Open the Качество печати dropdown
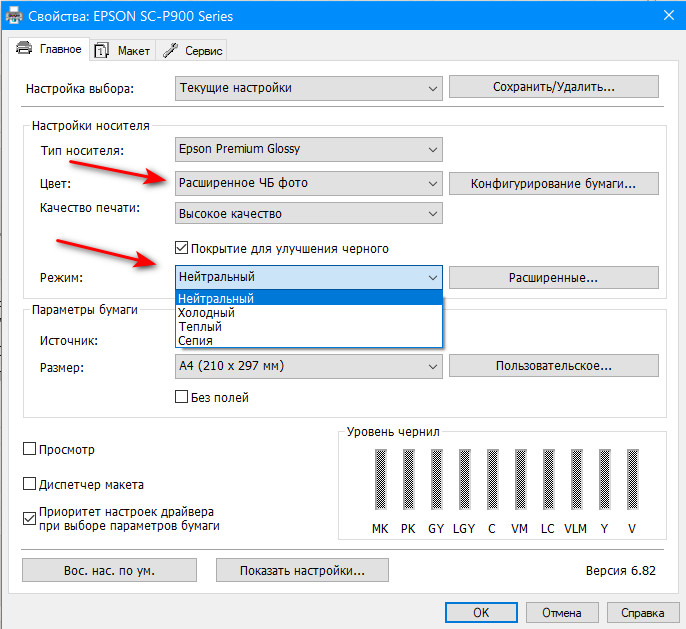This screenshot has width=686, height=629. tap(308, 213)
